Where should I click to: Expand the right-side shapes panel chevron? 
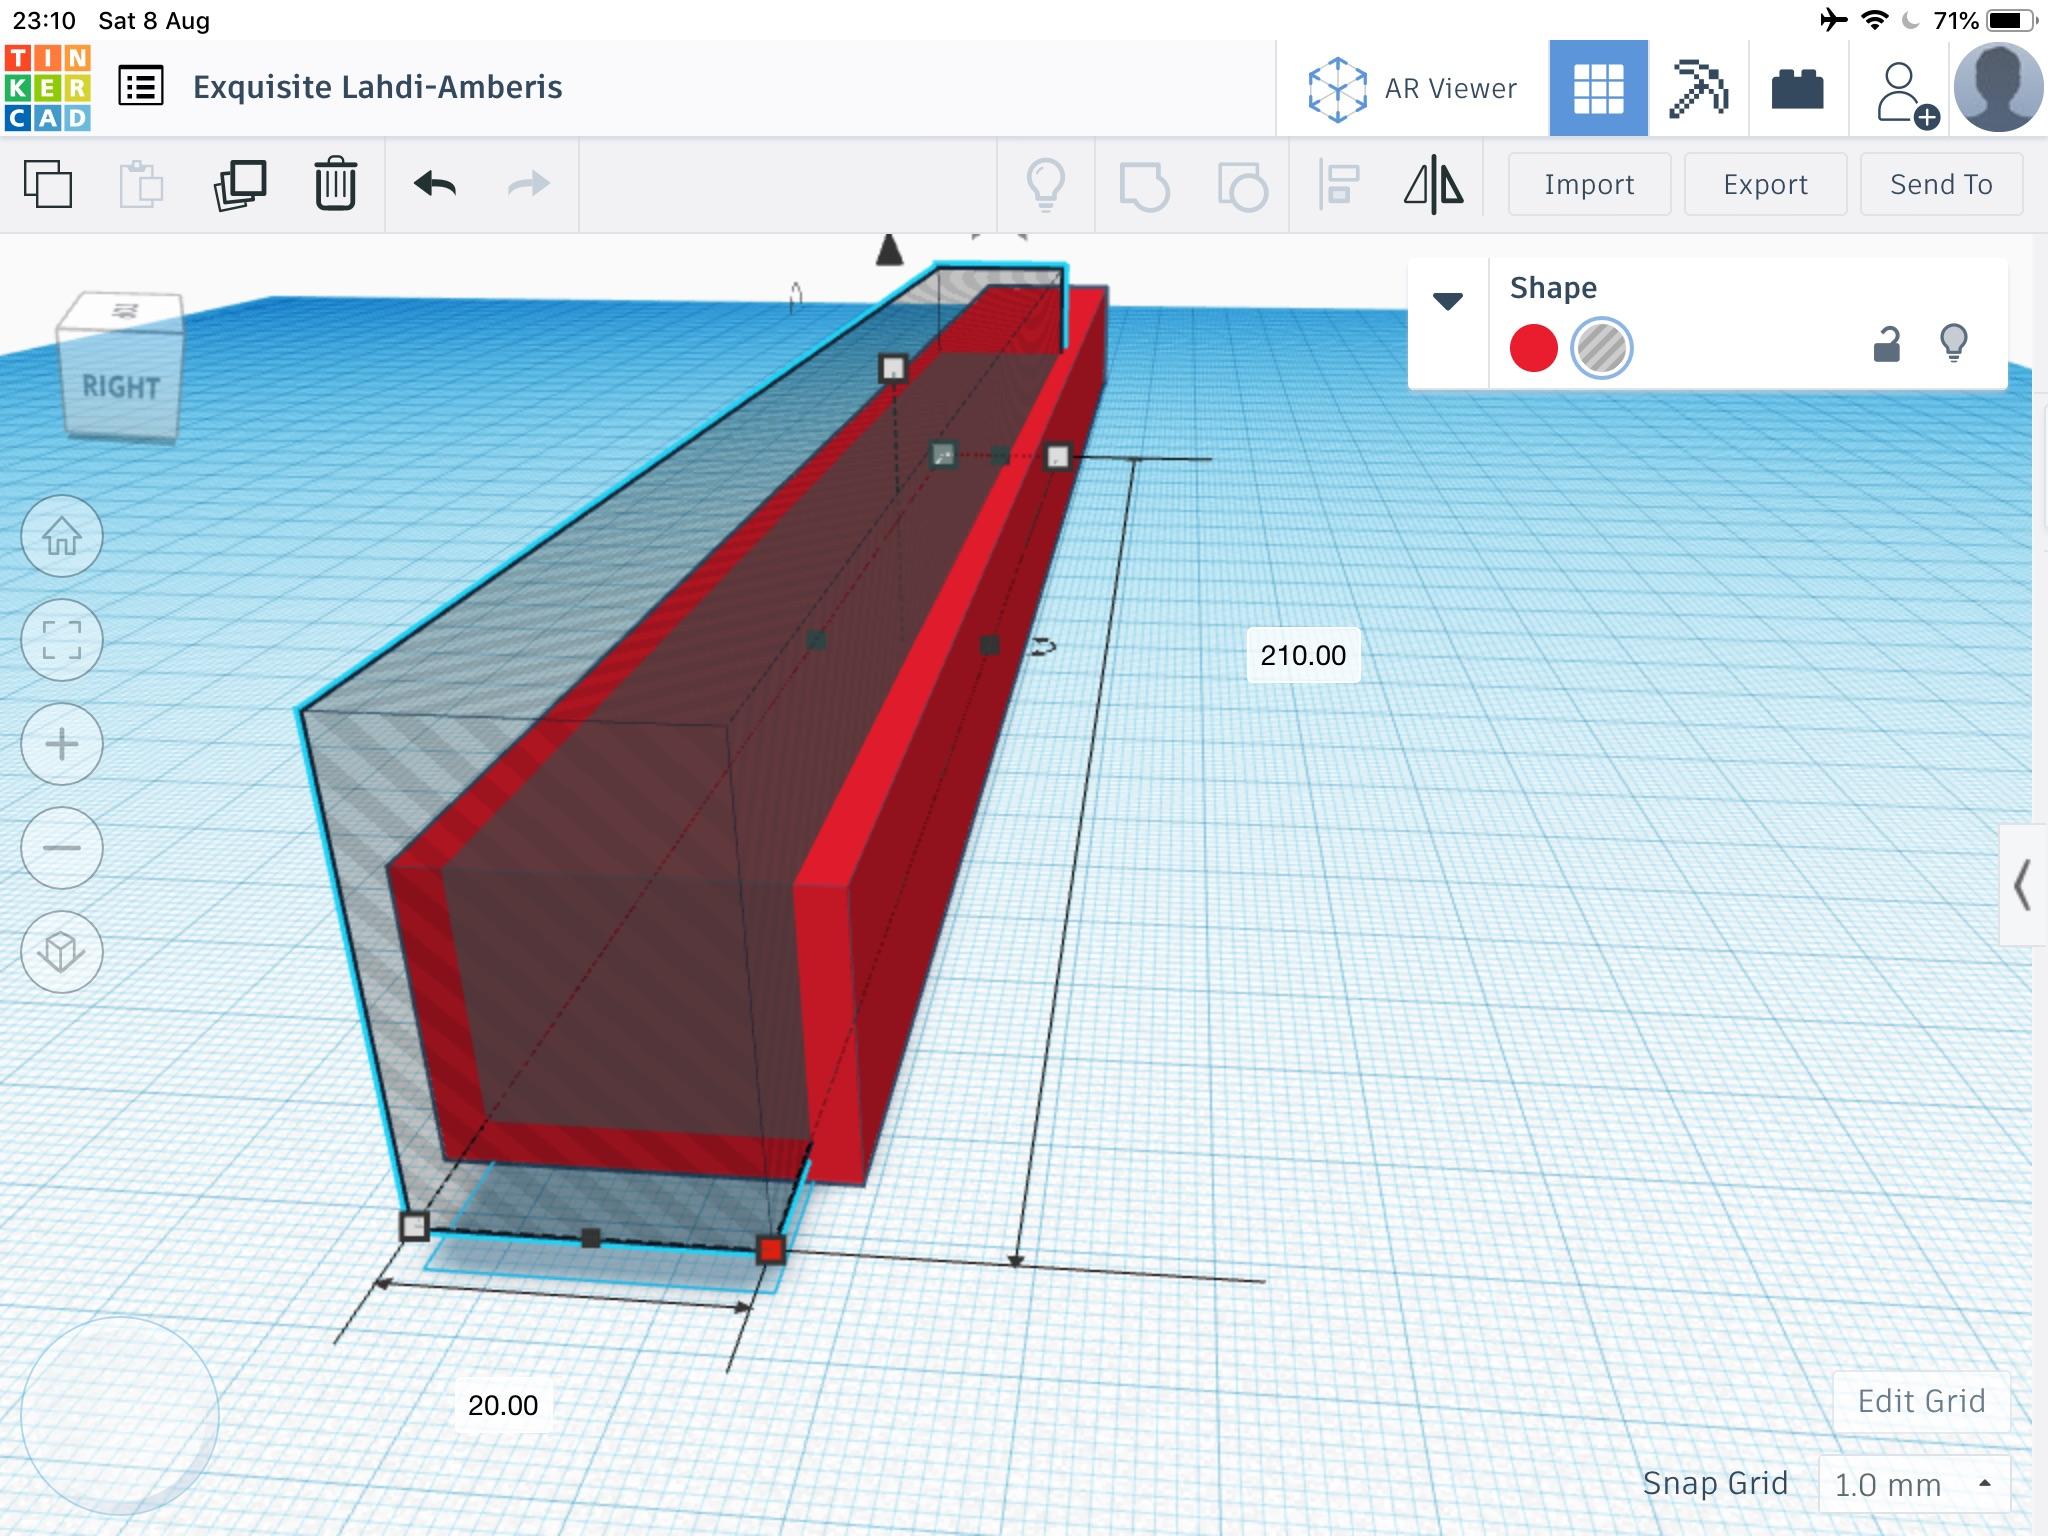coord(2022,885)
